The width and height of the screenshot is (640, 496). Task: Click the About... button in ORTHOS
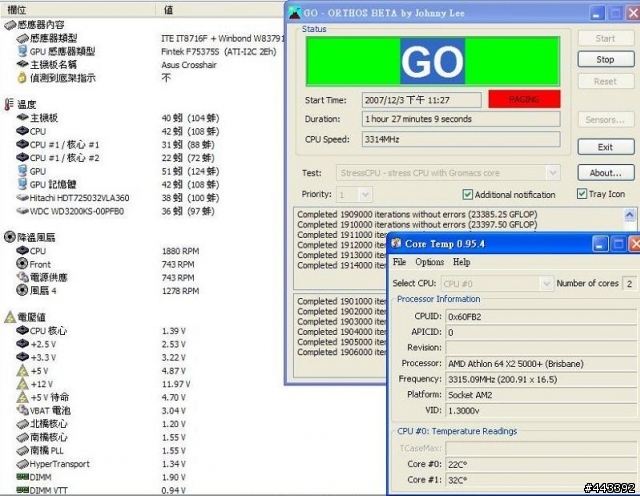pos(606,173)
